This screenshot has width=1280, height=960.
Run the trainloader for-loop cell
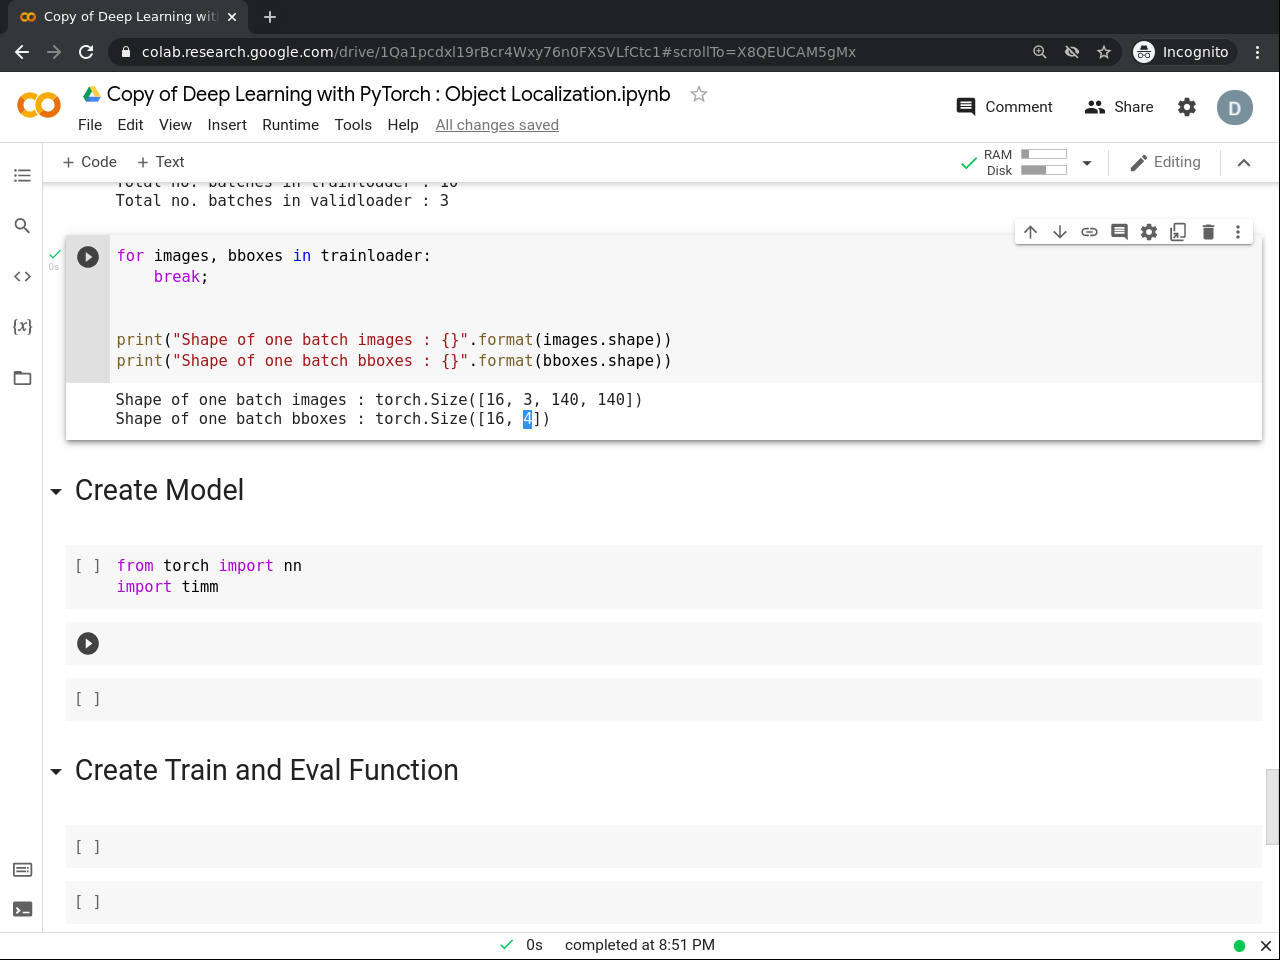click(88, 257)
